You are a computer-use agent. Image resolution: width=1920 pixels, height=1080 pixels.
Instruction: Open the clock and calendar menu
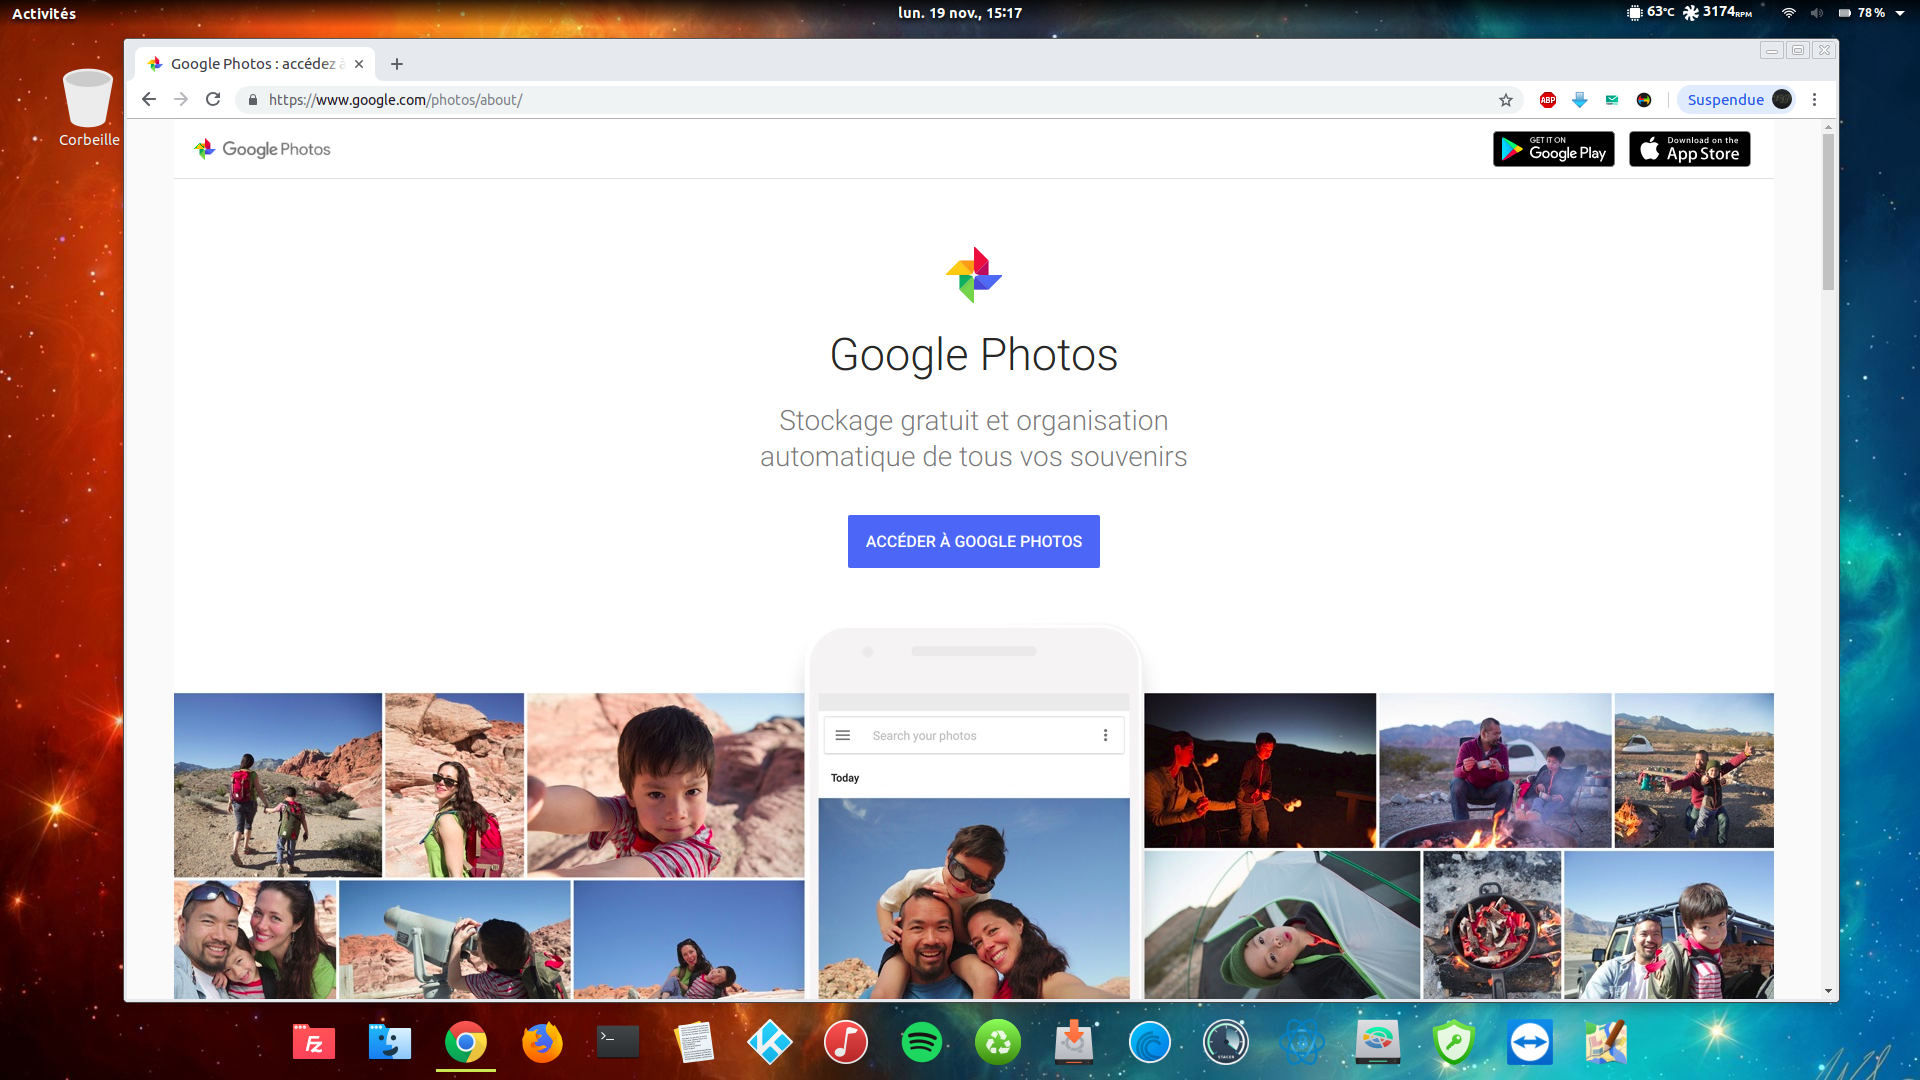[960, 13]
